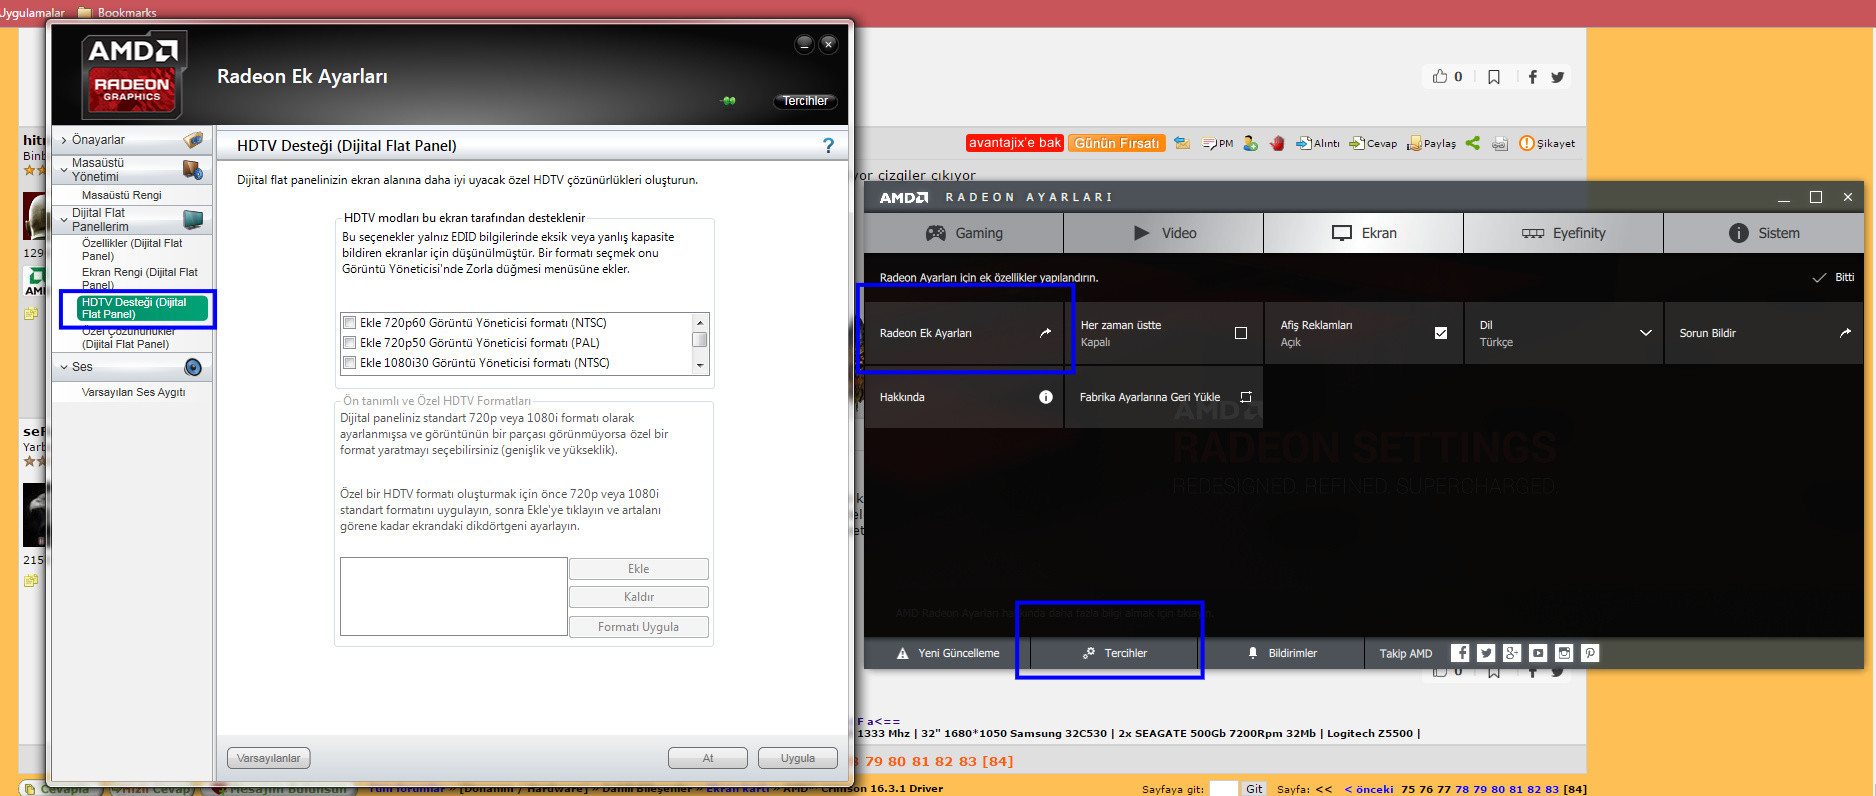This screenshot has height=796, width=1876.
Task: Click avantajix'e bak red button
Action: point(1015,143)
